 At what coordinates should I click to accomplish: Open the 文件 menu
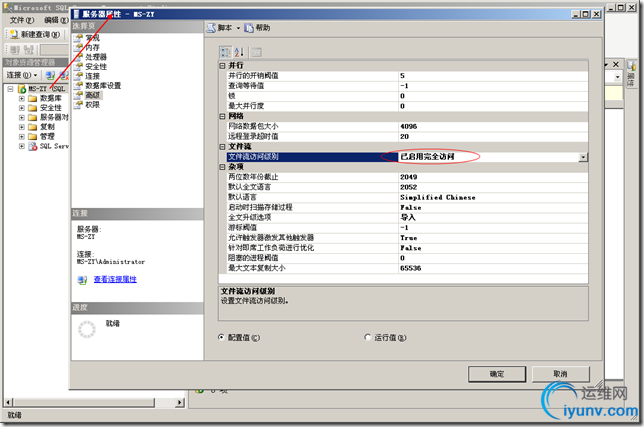tap(22, 20)
